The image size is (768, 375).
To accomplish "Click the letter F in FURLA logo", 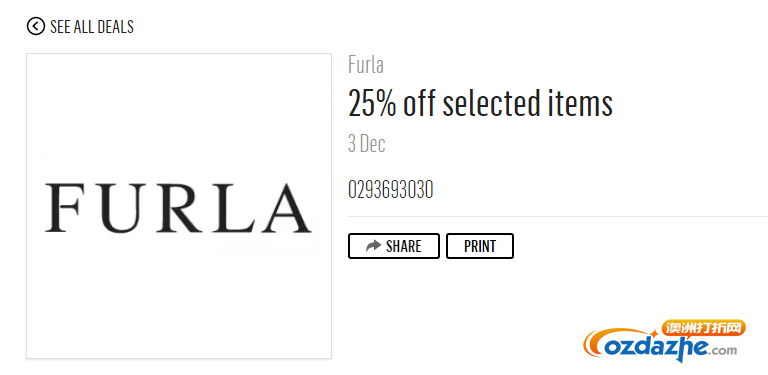I will (x=62, y=208).
